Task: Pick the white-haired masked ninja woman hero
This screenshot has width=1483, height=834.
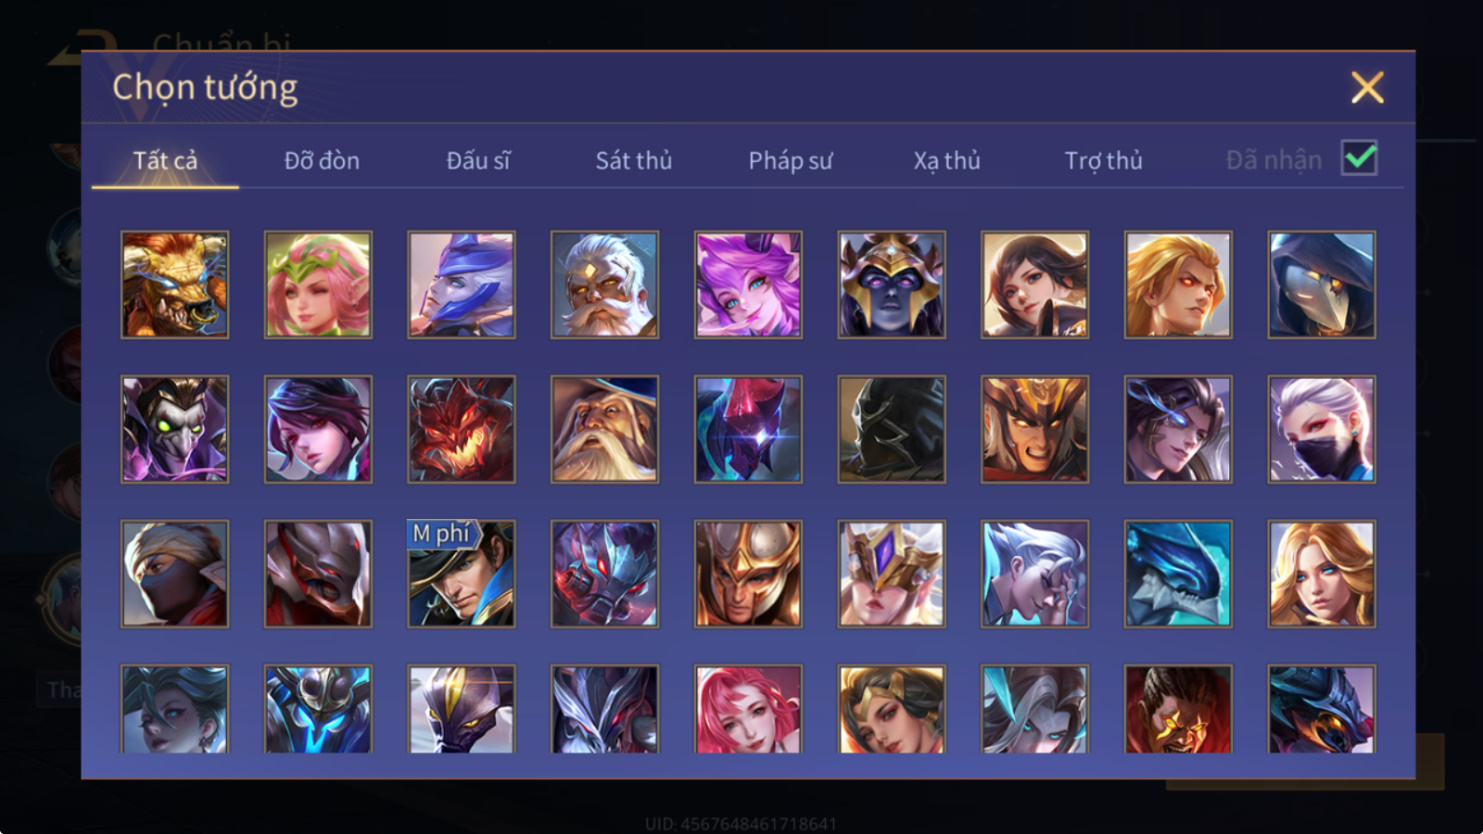Action: tap(1322, 429)
